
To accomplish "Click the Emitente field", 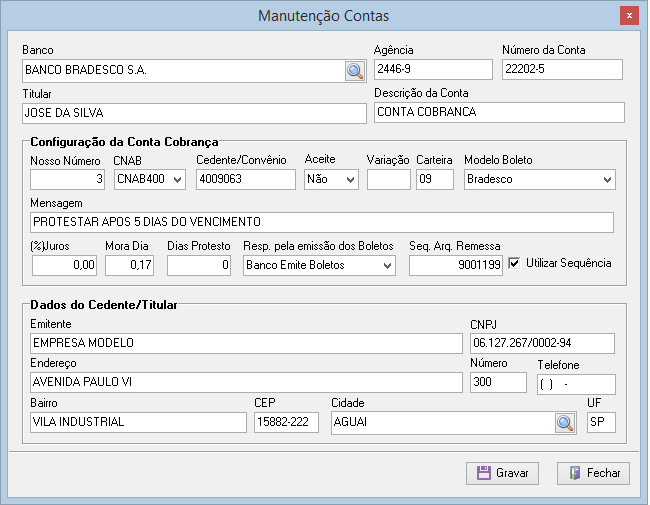I will (246, 343).
